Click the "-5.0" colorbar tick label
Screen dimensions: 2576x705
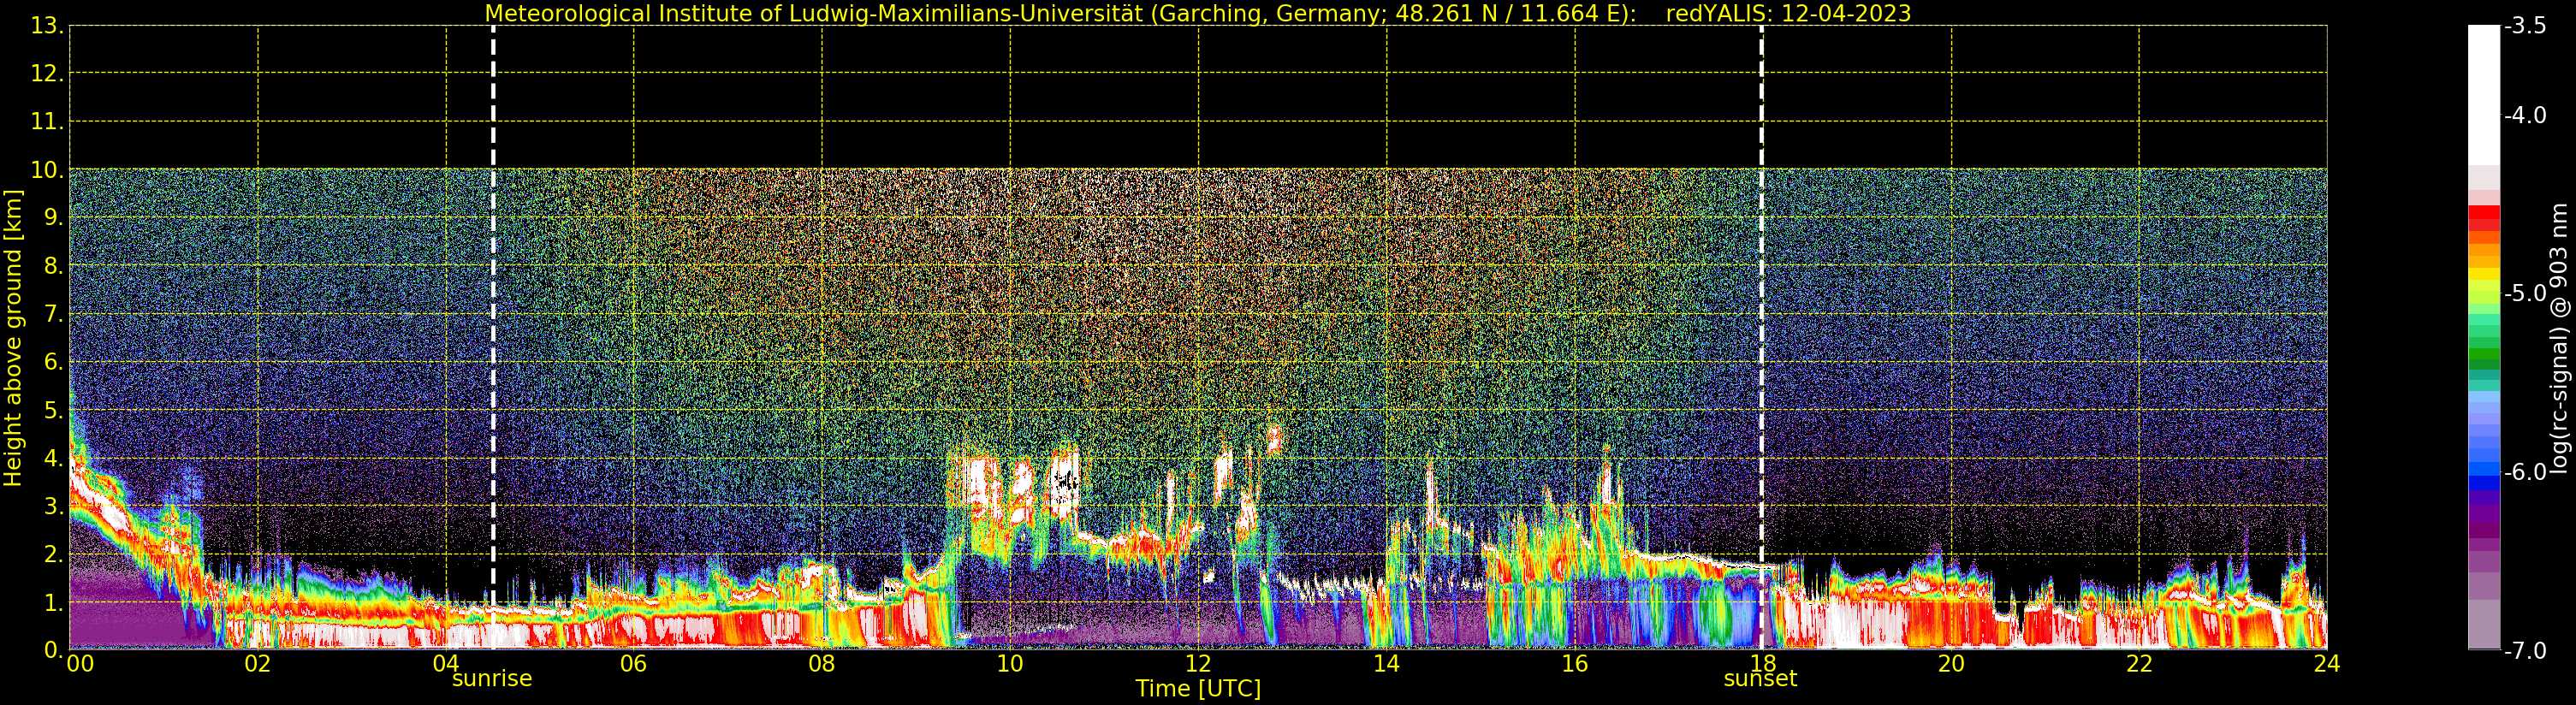(x=2526, y=294)
